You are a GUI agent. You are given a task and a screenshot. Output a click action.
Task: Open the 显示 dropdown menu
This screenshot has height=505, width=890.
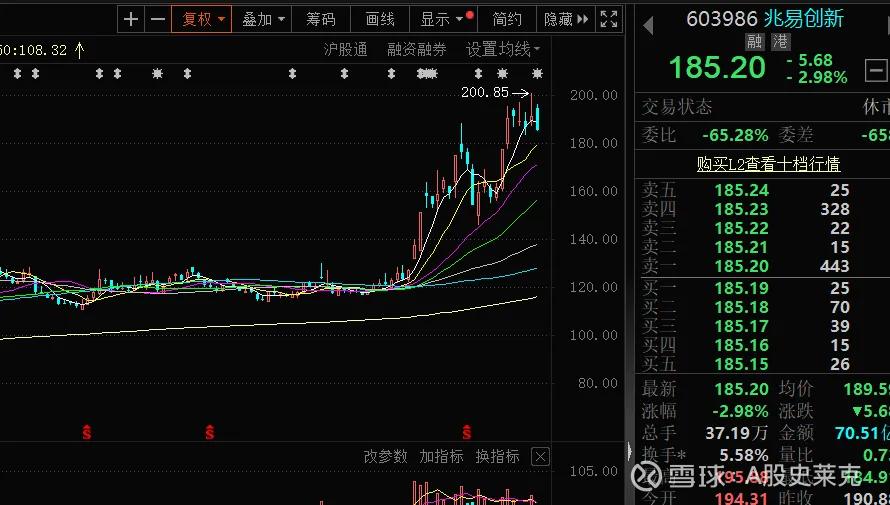(x=443, y=20)
